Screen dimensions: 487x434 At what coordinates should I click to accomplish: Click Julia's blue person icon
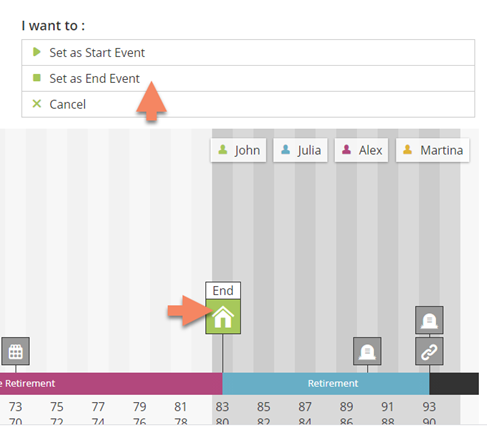[x=285, y=150]
